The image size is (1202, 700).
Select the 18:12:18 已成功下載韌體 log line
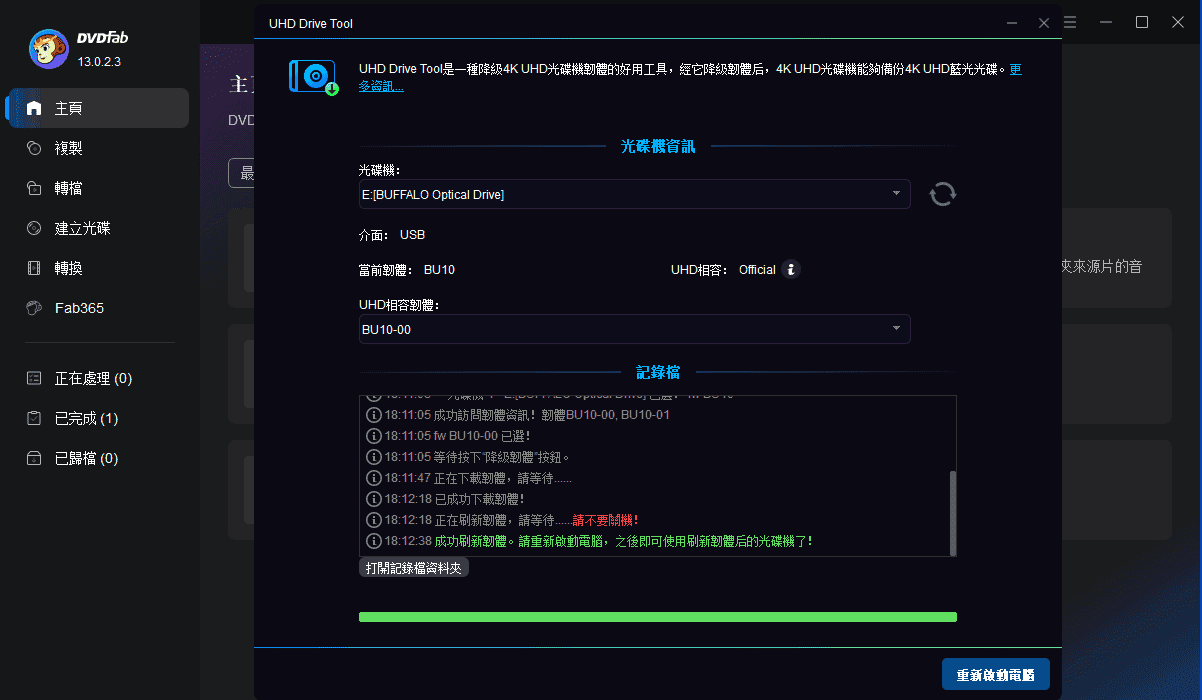click(x=446, y=498)
